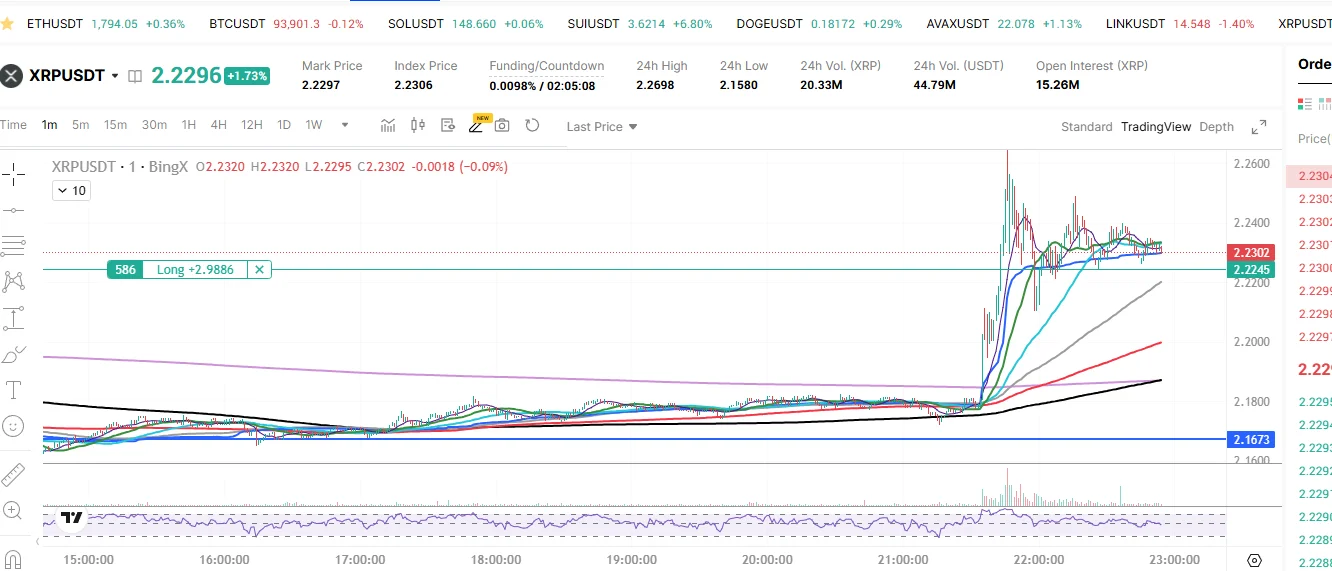Screen dimensions: 1332x571
Task: Select the ruler measure tool
Action: coord(13,474)
